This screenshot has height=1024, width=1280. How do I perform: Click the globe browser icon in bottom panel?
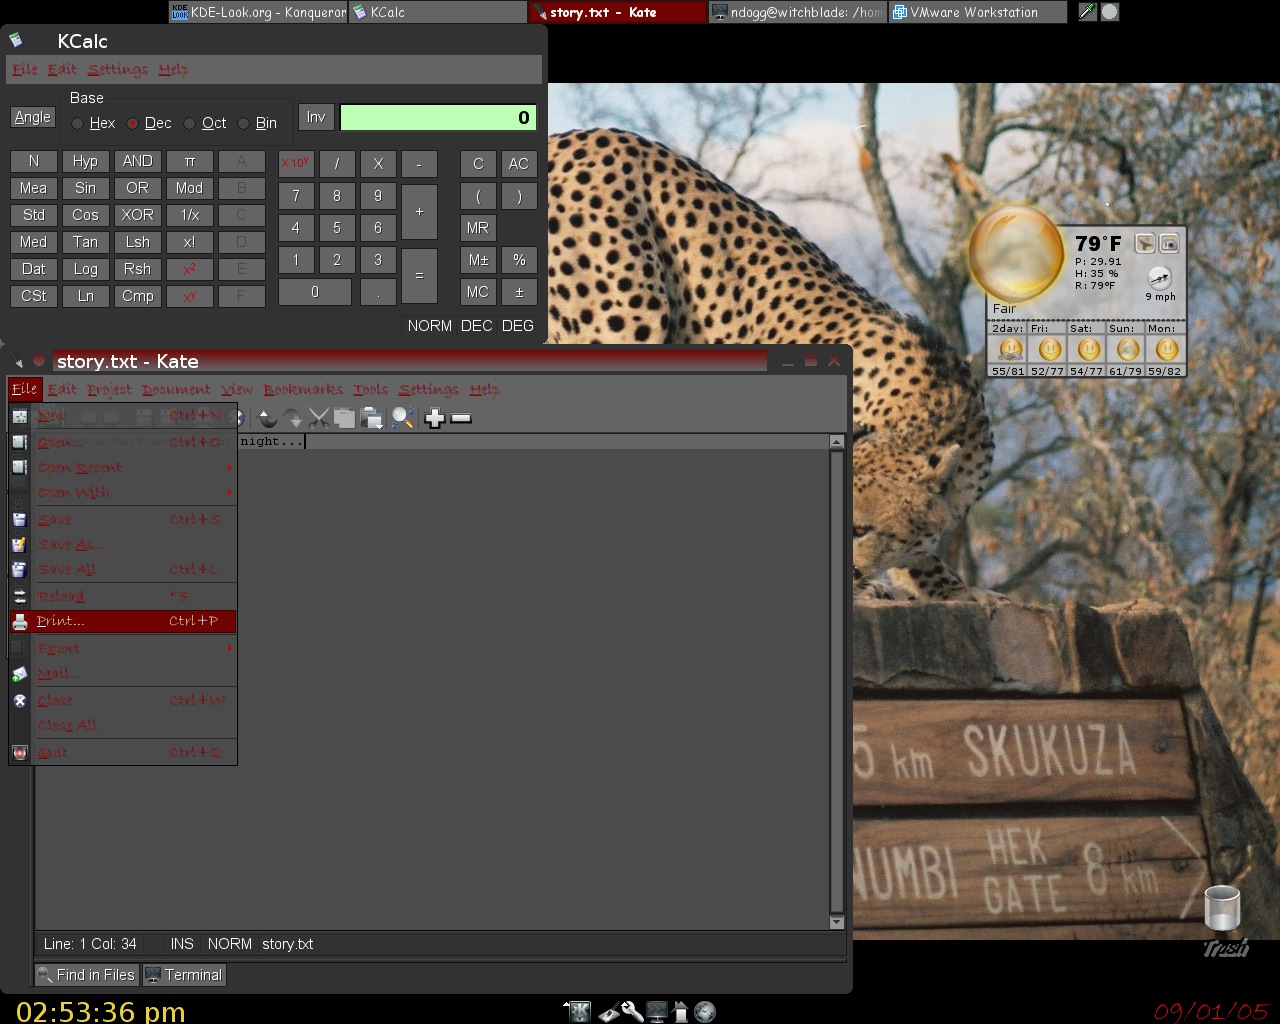click(x=705, y=1012)
